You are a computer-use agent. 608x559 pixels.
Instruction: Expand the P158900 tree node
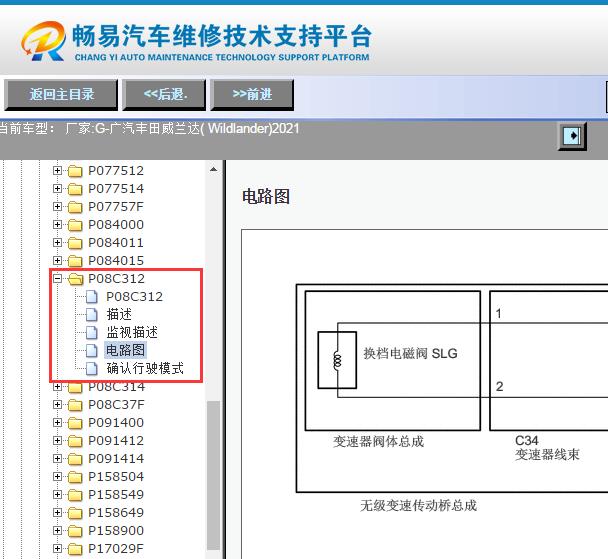pyautogui.click(x=57, y=531)
